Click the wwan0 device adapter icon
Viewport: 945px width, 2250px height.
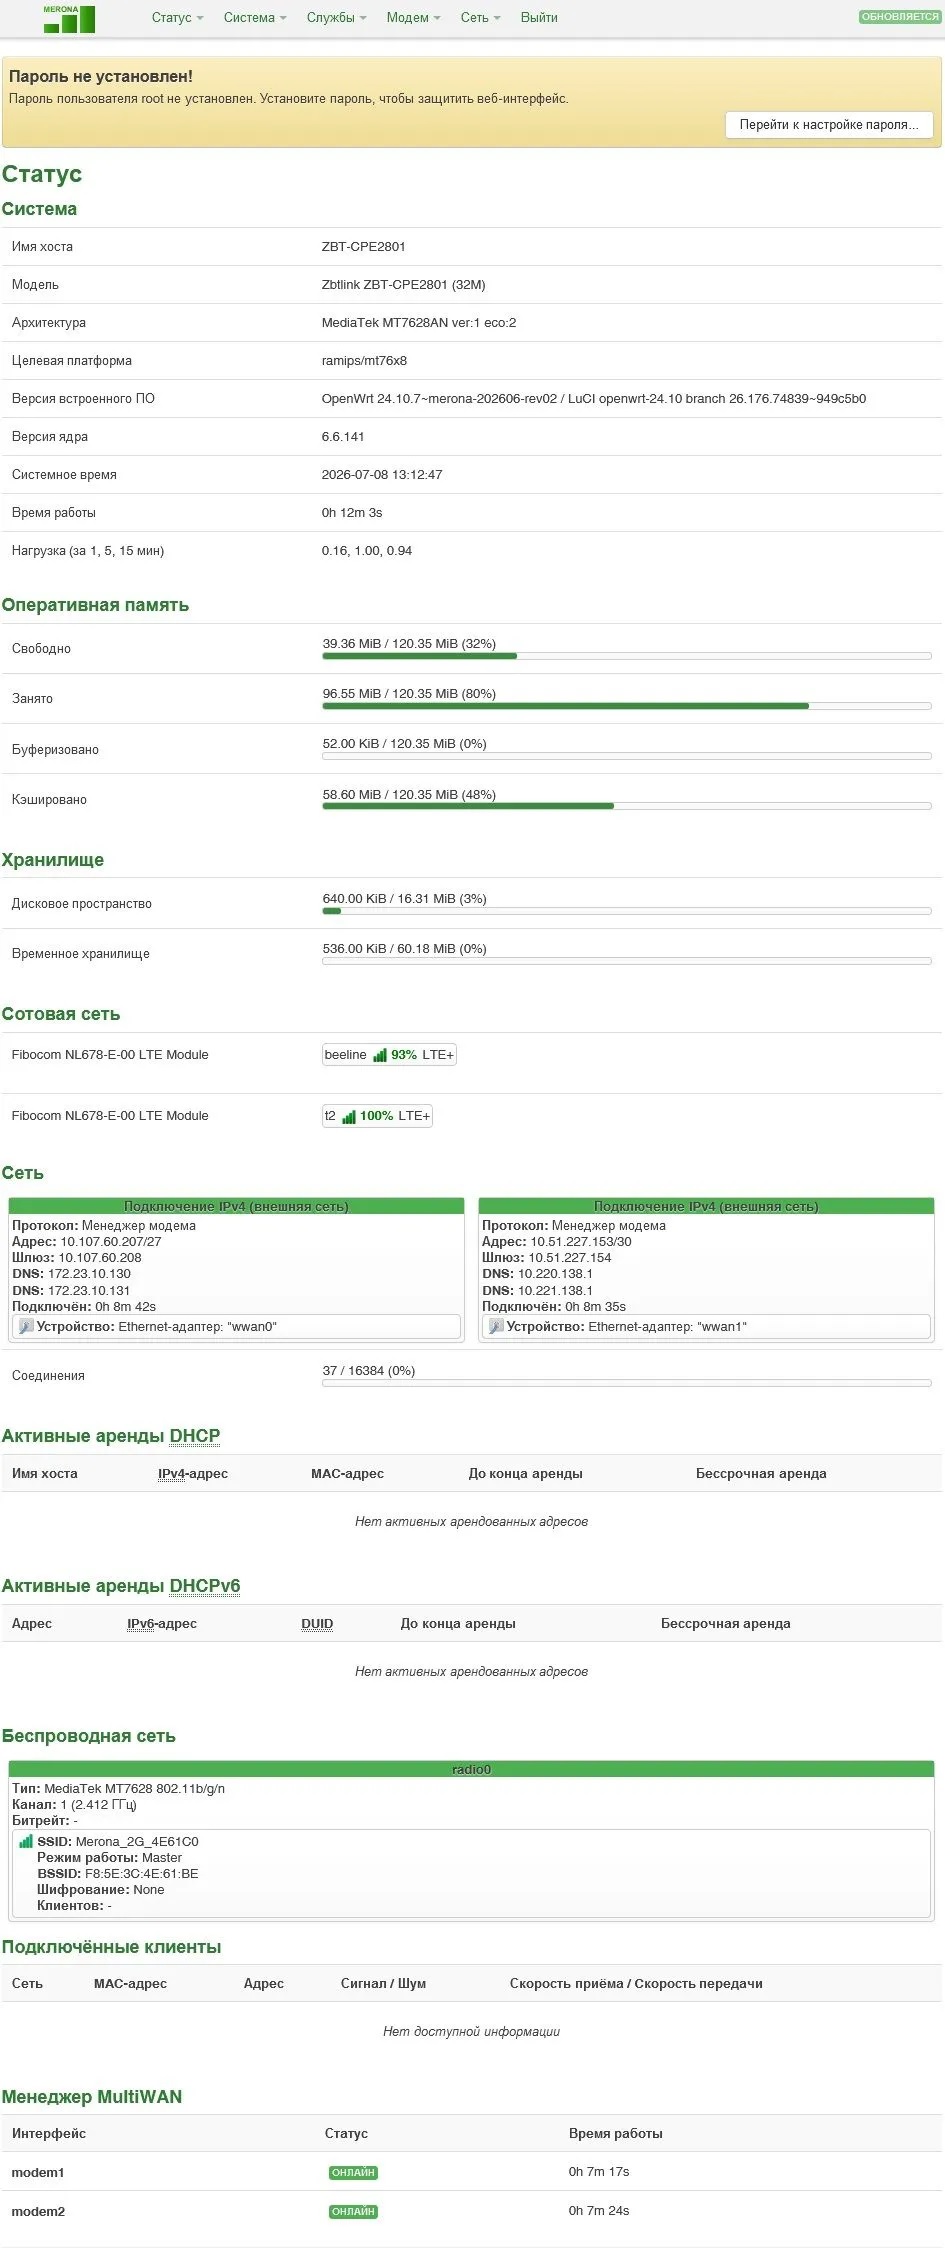pos(26,1327)
